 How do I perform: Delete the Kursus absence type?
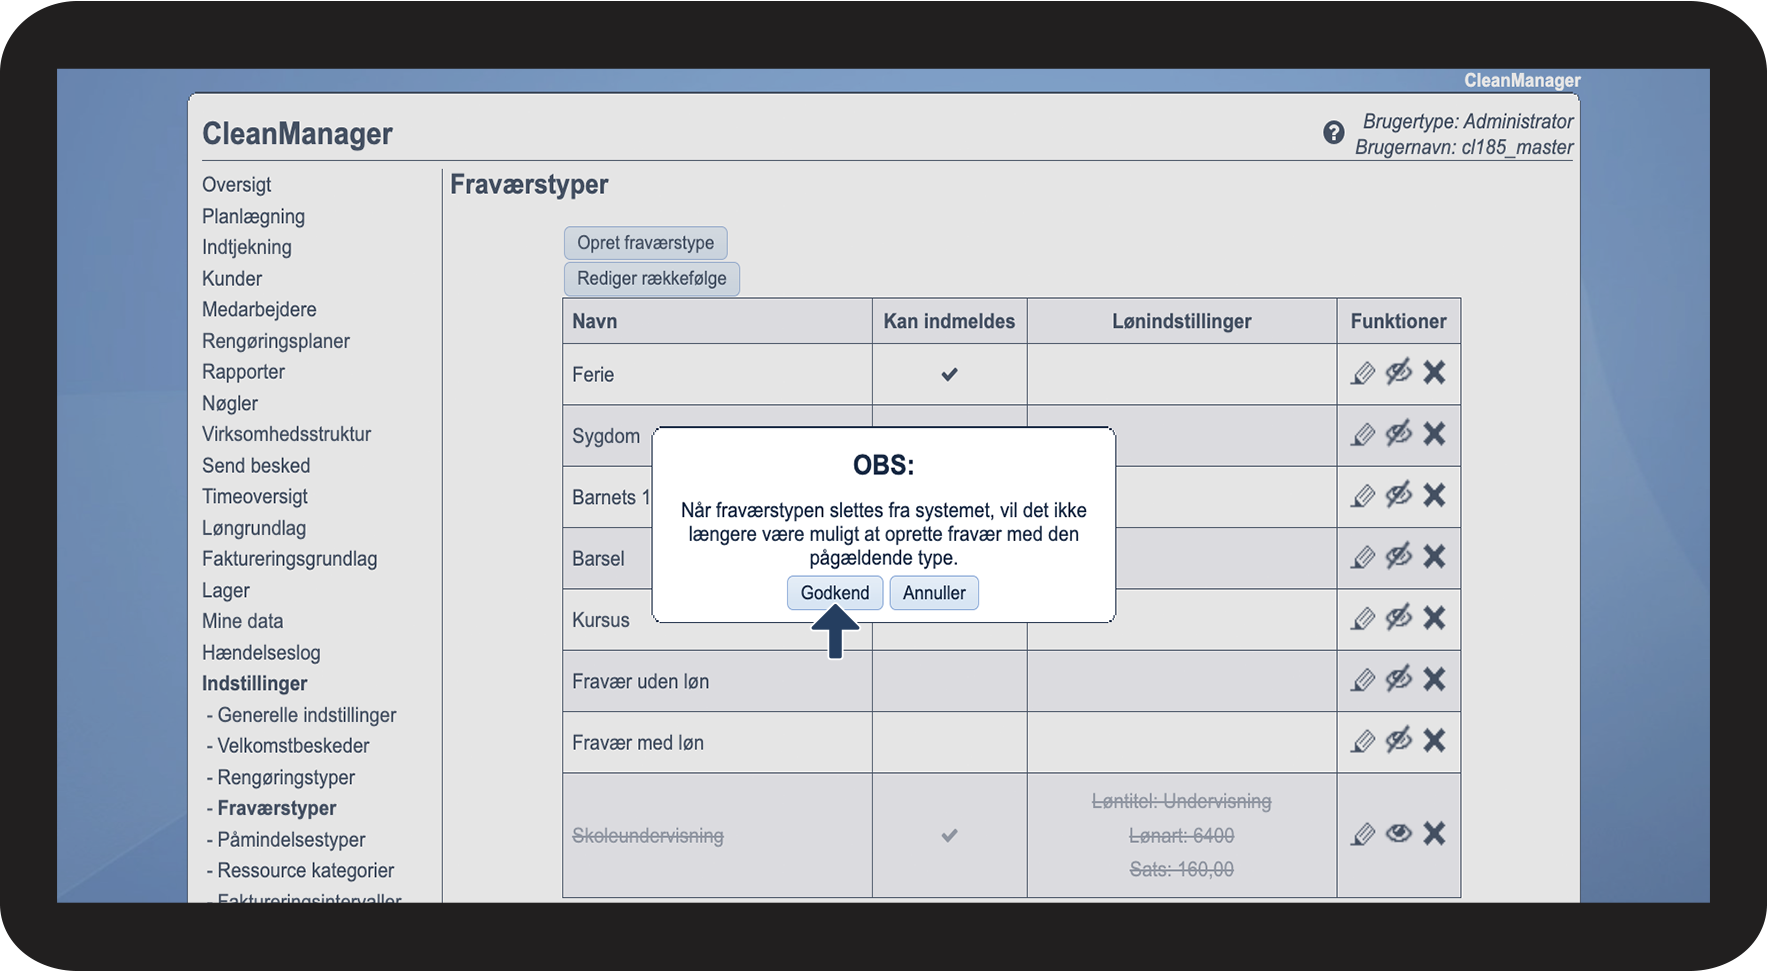pos(1434,618)
